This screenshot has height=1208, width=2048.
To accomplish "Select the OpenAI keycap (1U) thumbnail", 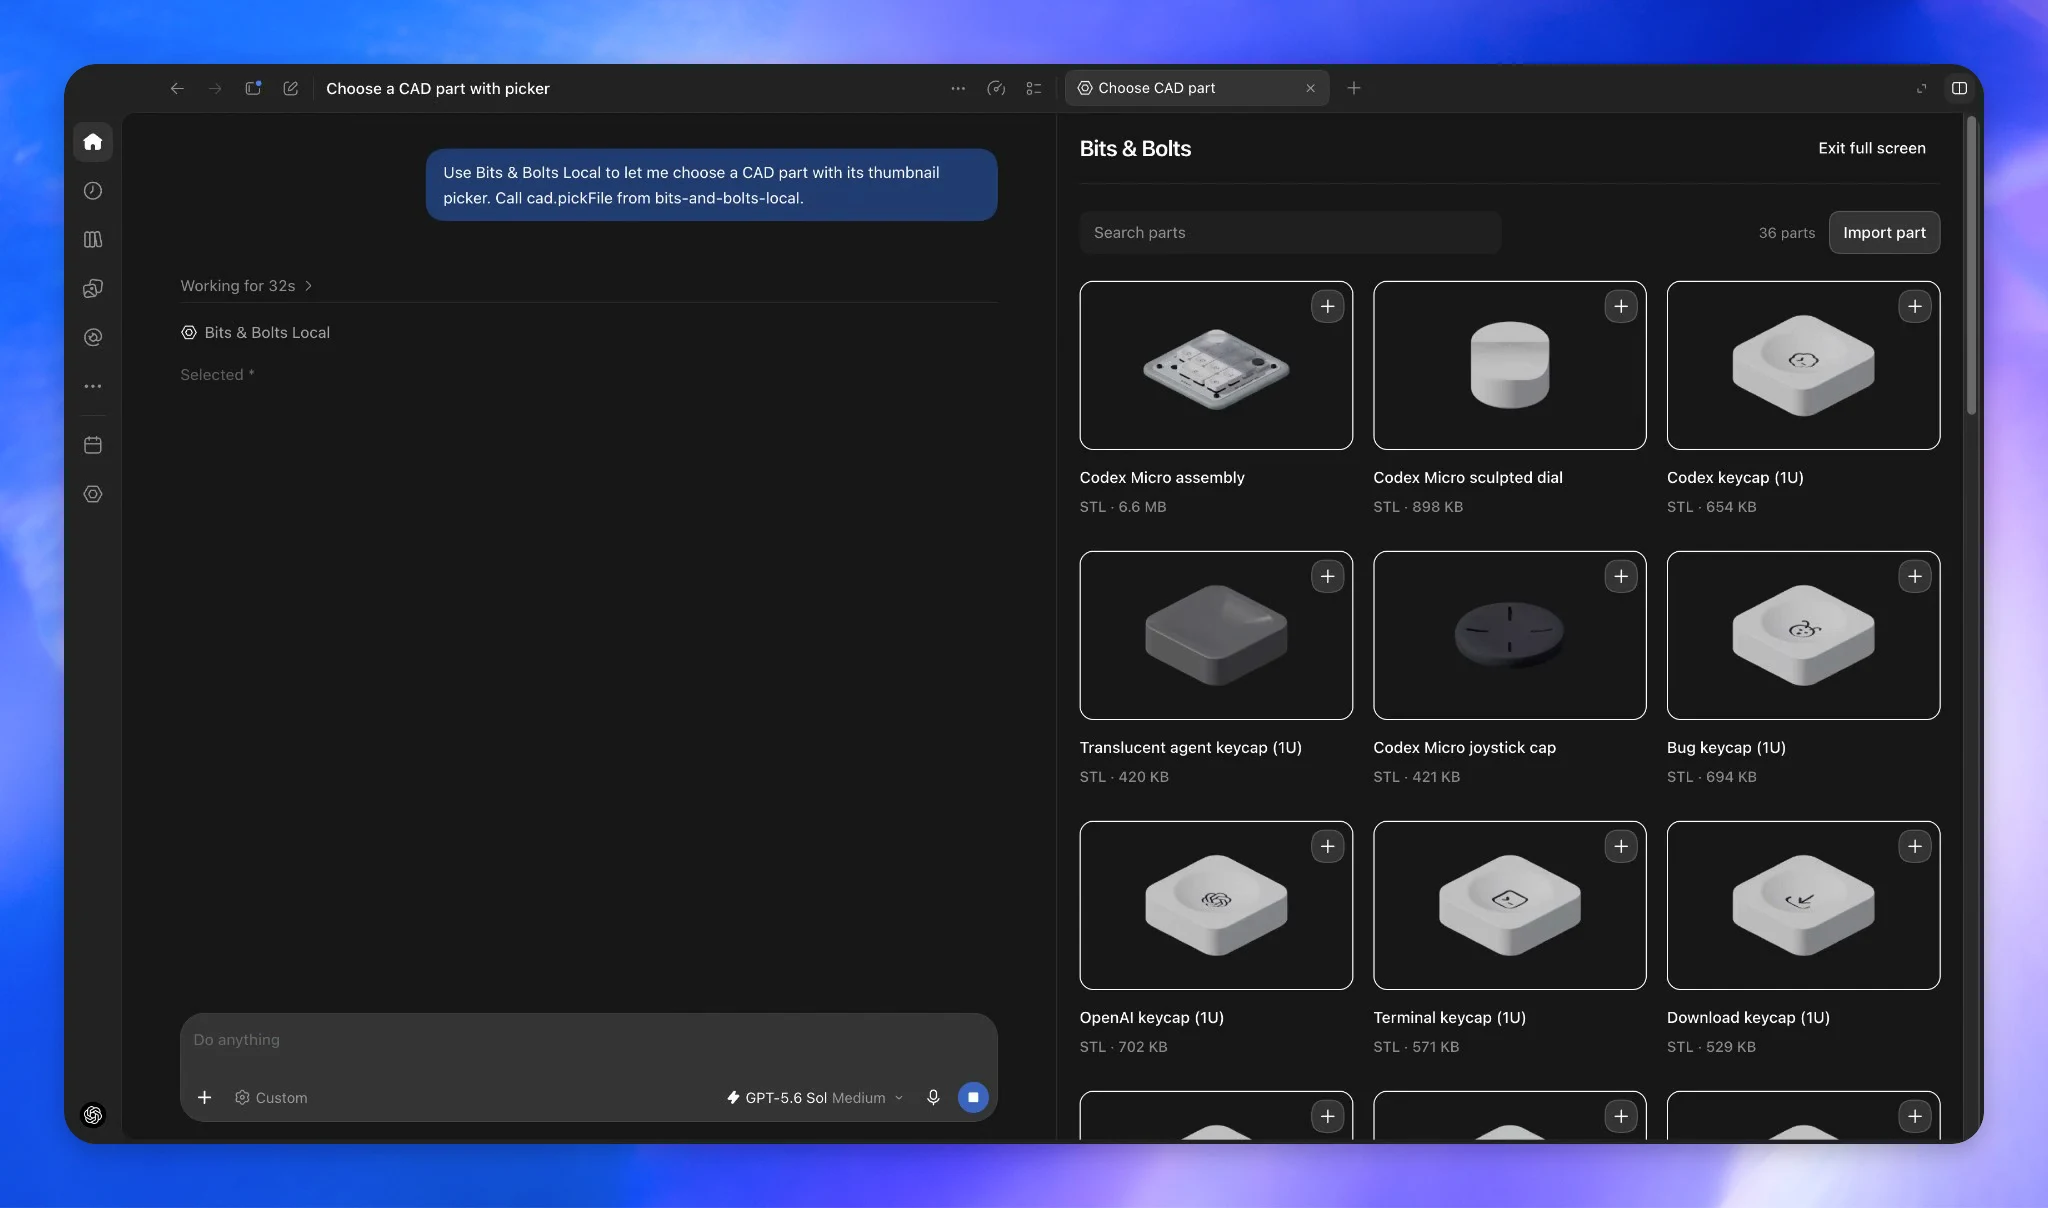I will 1216,906.
